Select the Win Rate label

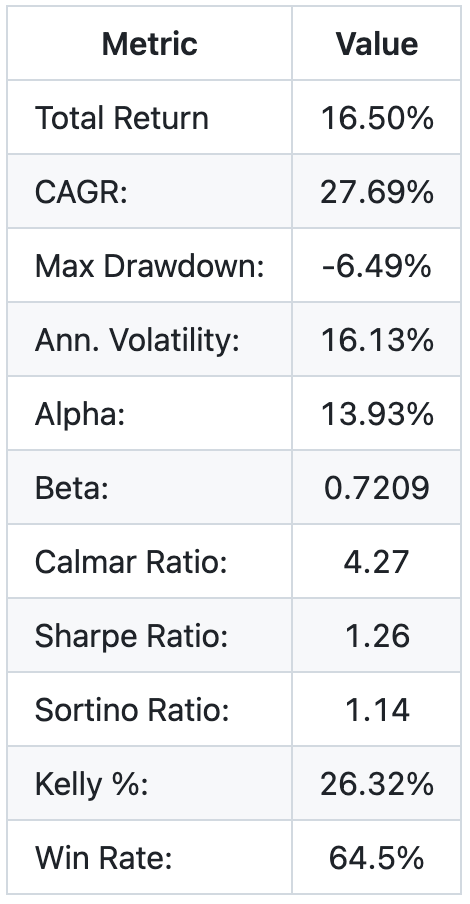tap(103, 857)
